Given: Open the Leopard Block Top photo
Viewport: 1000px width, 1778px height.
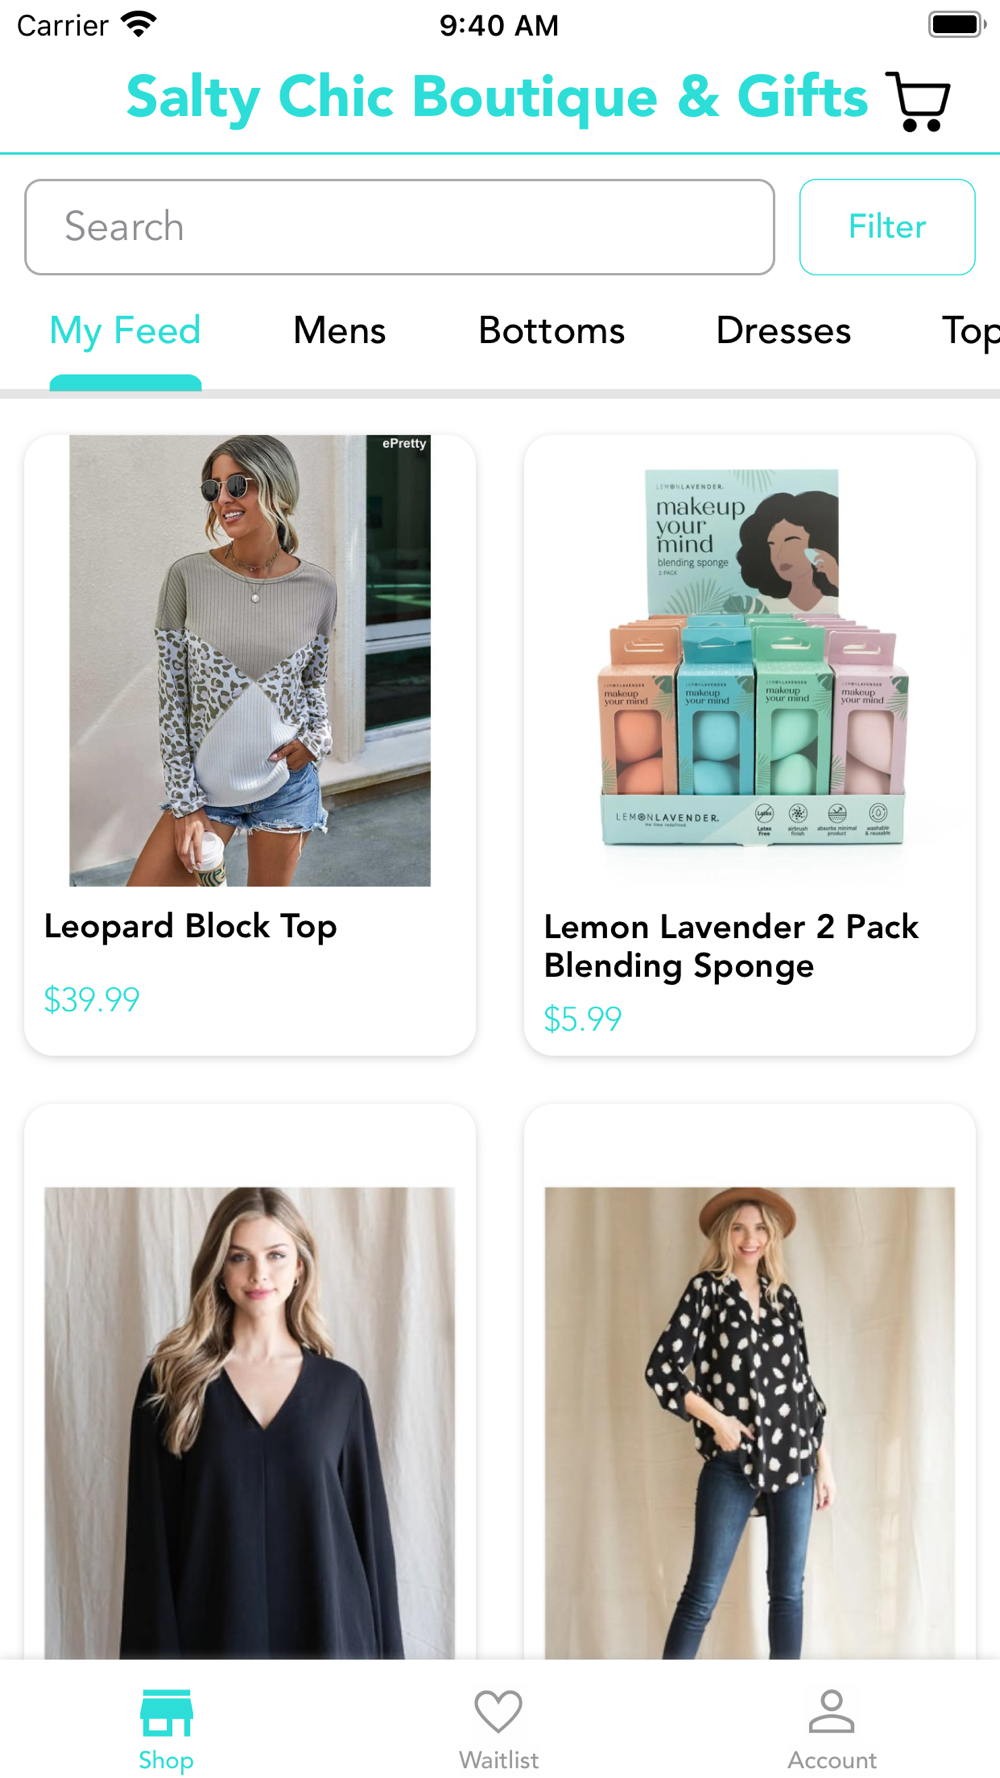Looking at the screenshot, I should coord(250,660).
